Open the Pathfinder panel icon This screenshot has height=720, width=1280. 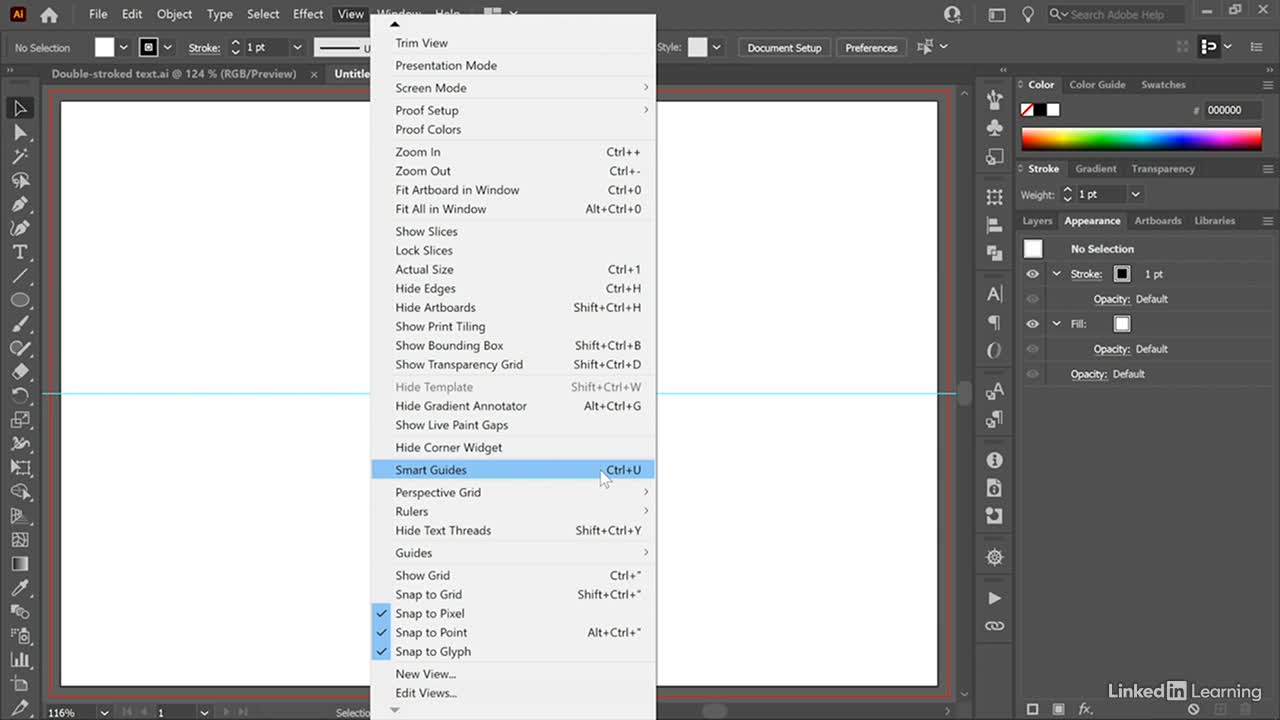coord(994,253)
